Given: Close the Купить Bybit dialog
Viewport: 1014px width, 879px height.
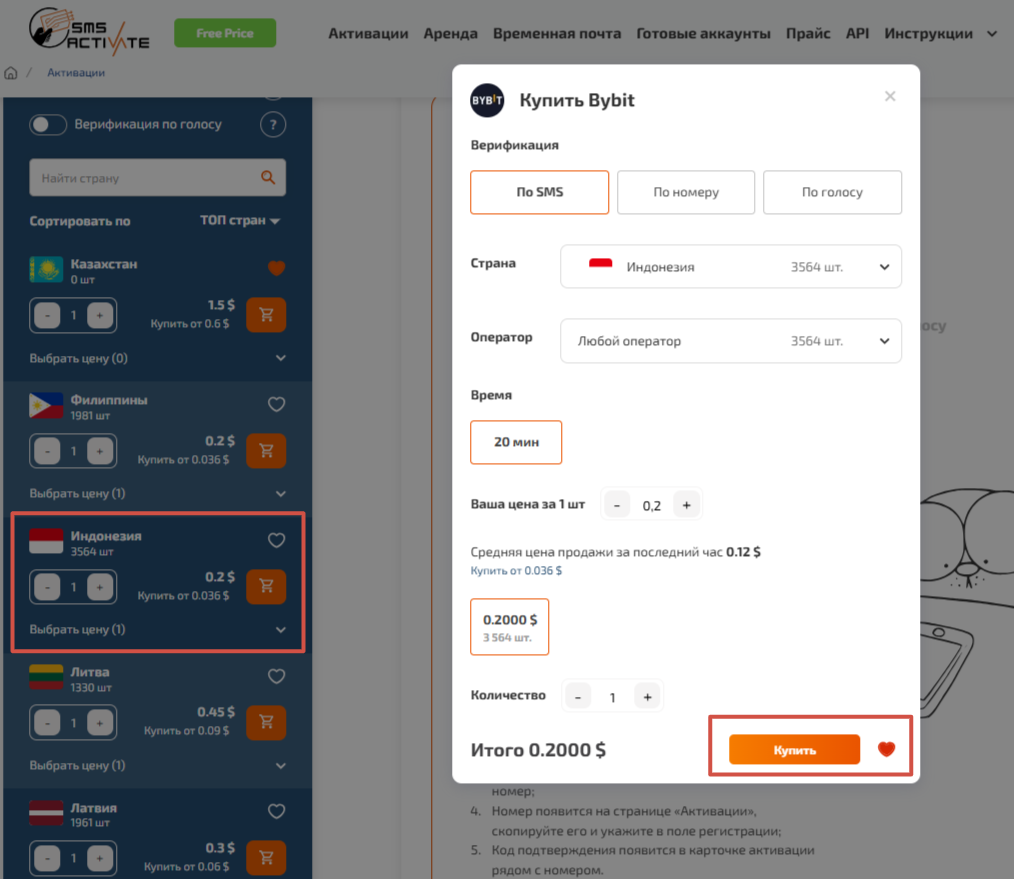Looking at the screenshot, I should 890,96.
